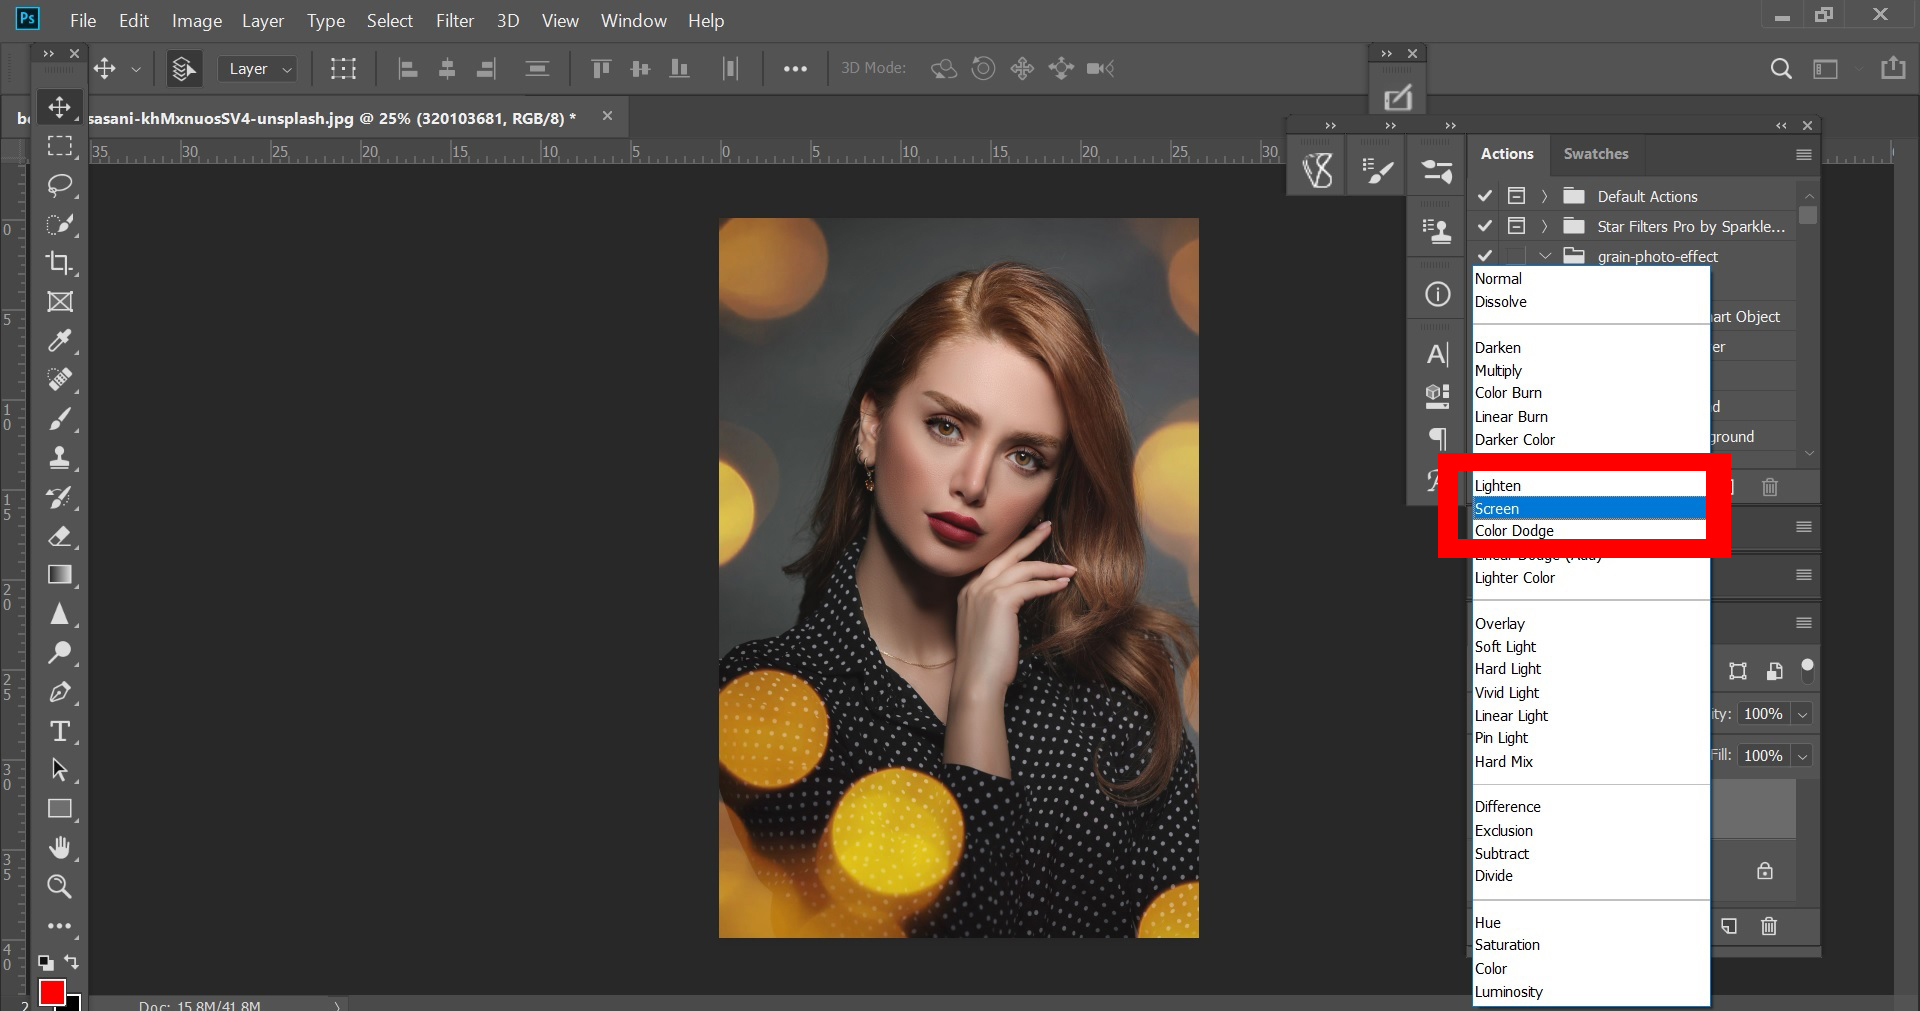Switch to the Swatches tab

(x=1596, y=154)
